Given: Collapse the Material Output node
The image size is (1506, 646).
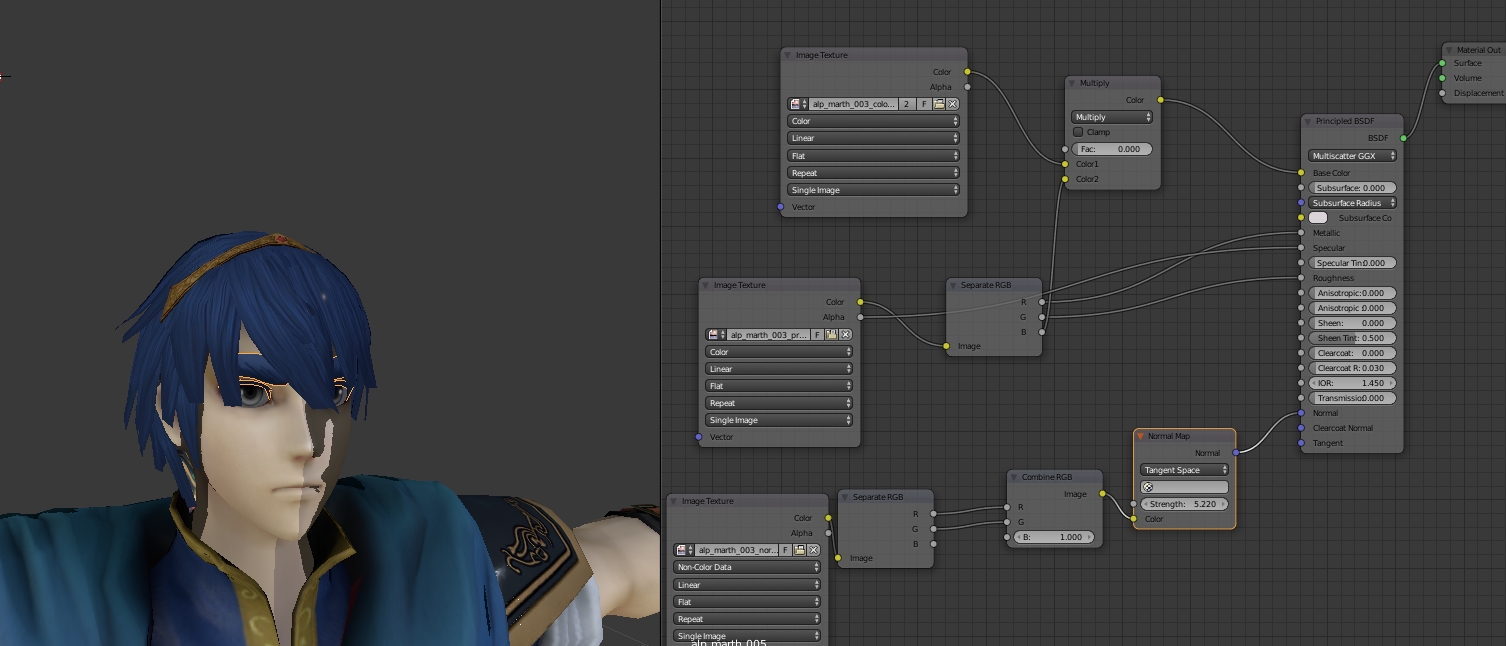Looking at the screenshot, I should click(x=1449, y=50).
